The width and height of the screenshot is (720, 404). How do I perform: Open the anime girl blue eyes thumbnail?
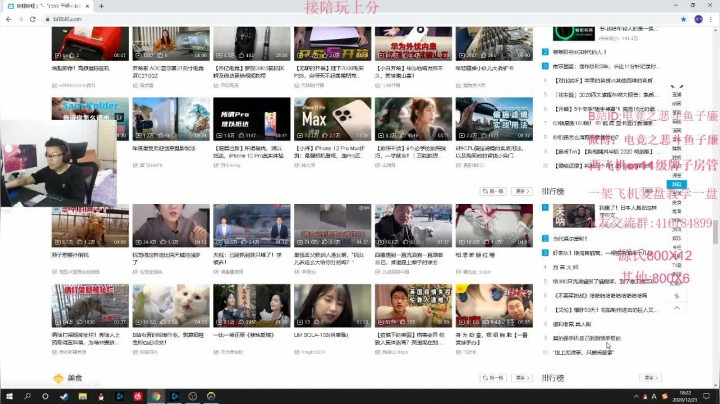coord(494,305)
